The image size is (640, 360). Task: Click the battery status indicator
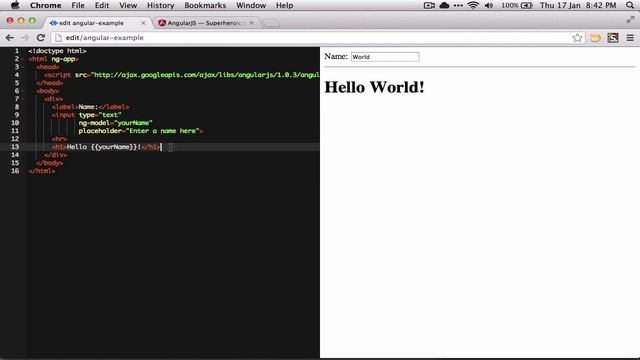click(x=517, y=5)
